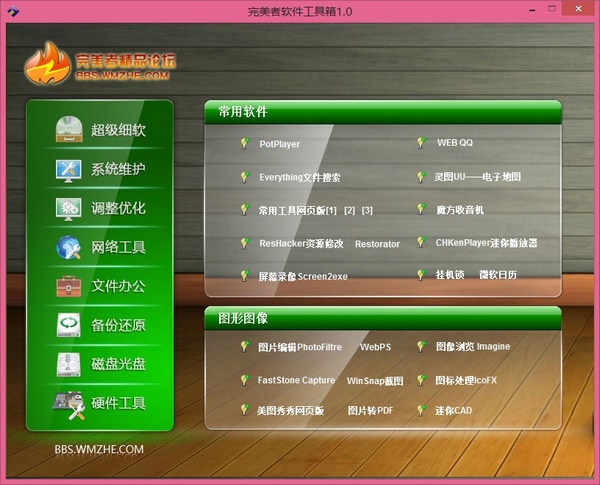Switch to the 网络工具 category

tap(118, 247)
